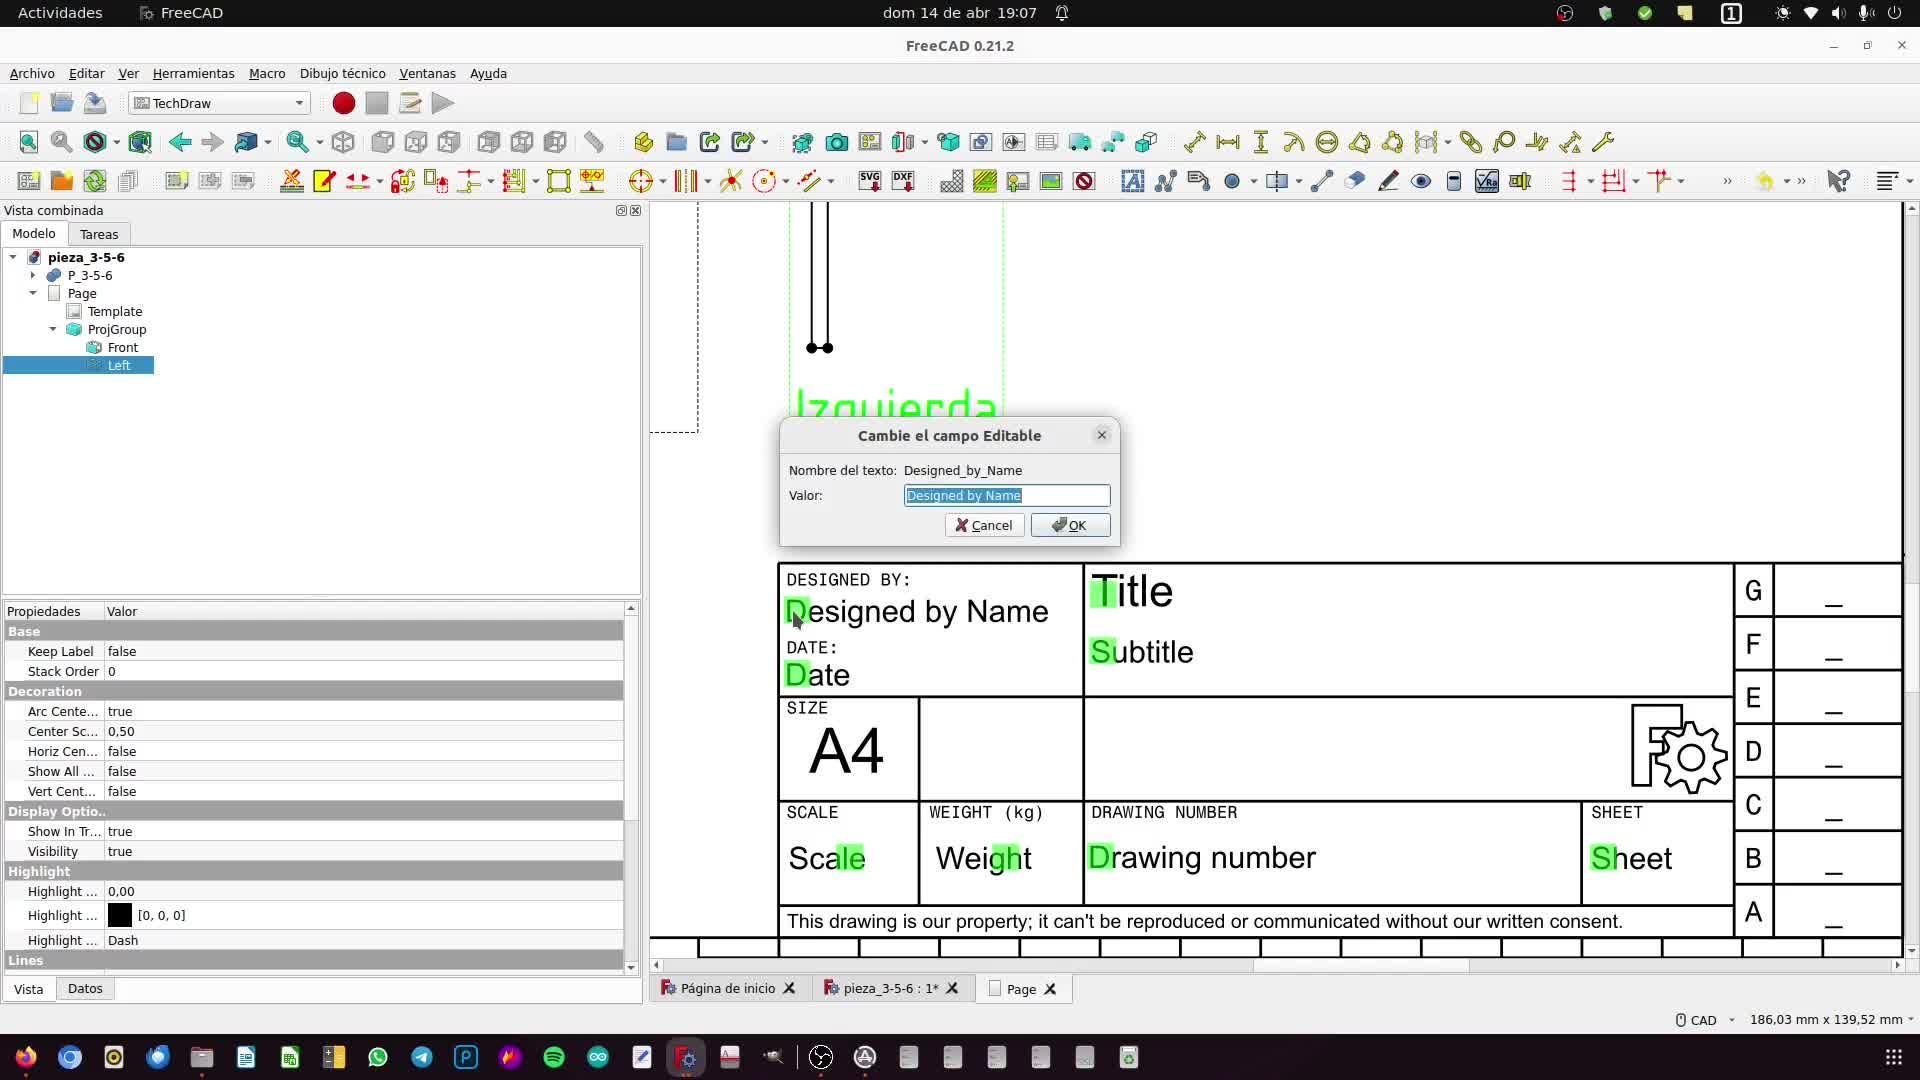Click the black Highlight color swatch
This screenshot has height=1080, width=1920.
click(x=119, y=915)
